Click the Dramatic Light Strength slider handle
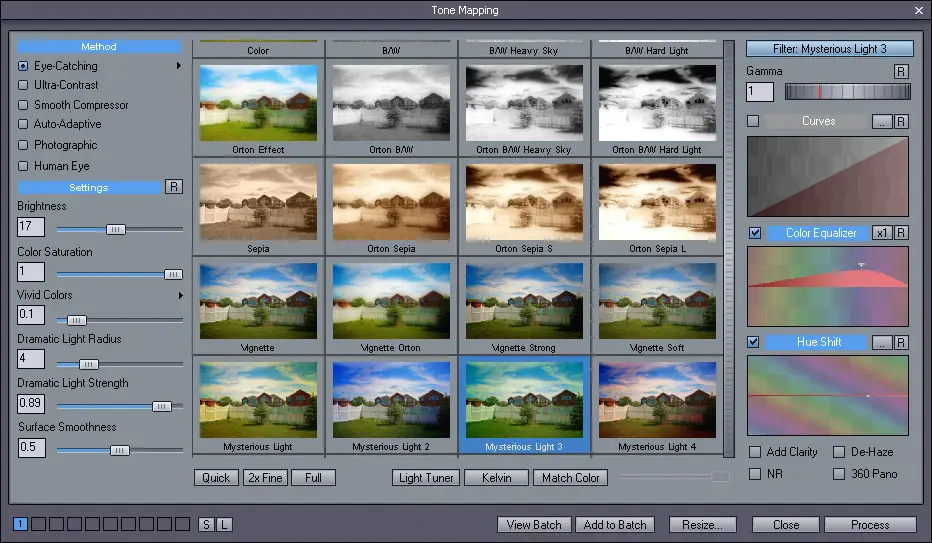This screenshot has height=543, width=932. point(162,406)
